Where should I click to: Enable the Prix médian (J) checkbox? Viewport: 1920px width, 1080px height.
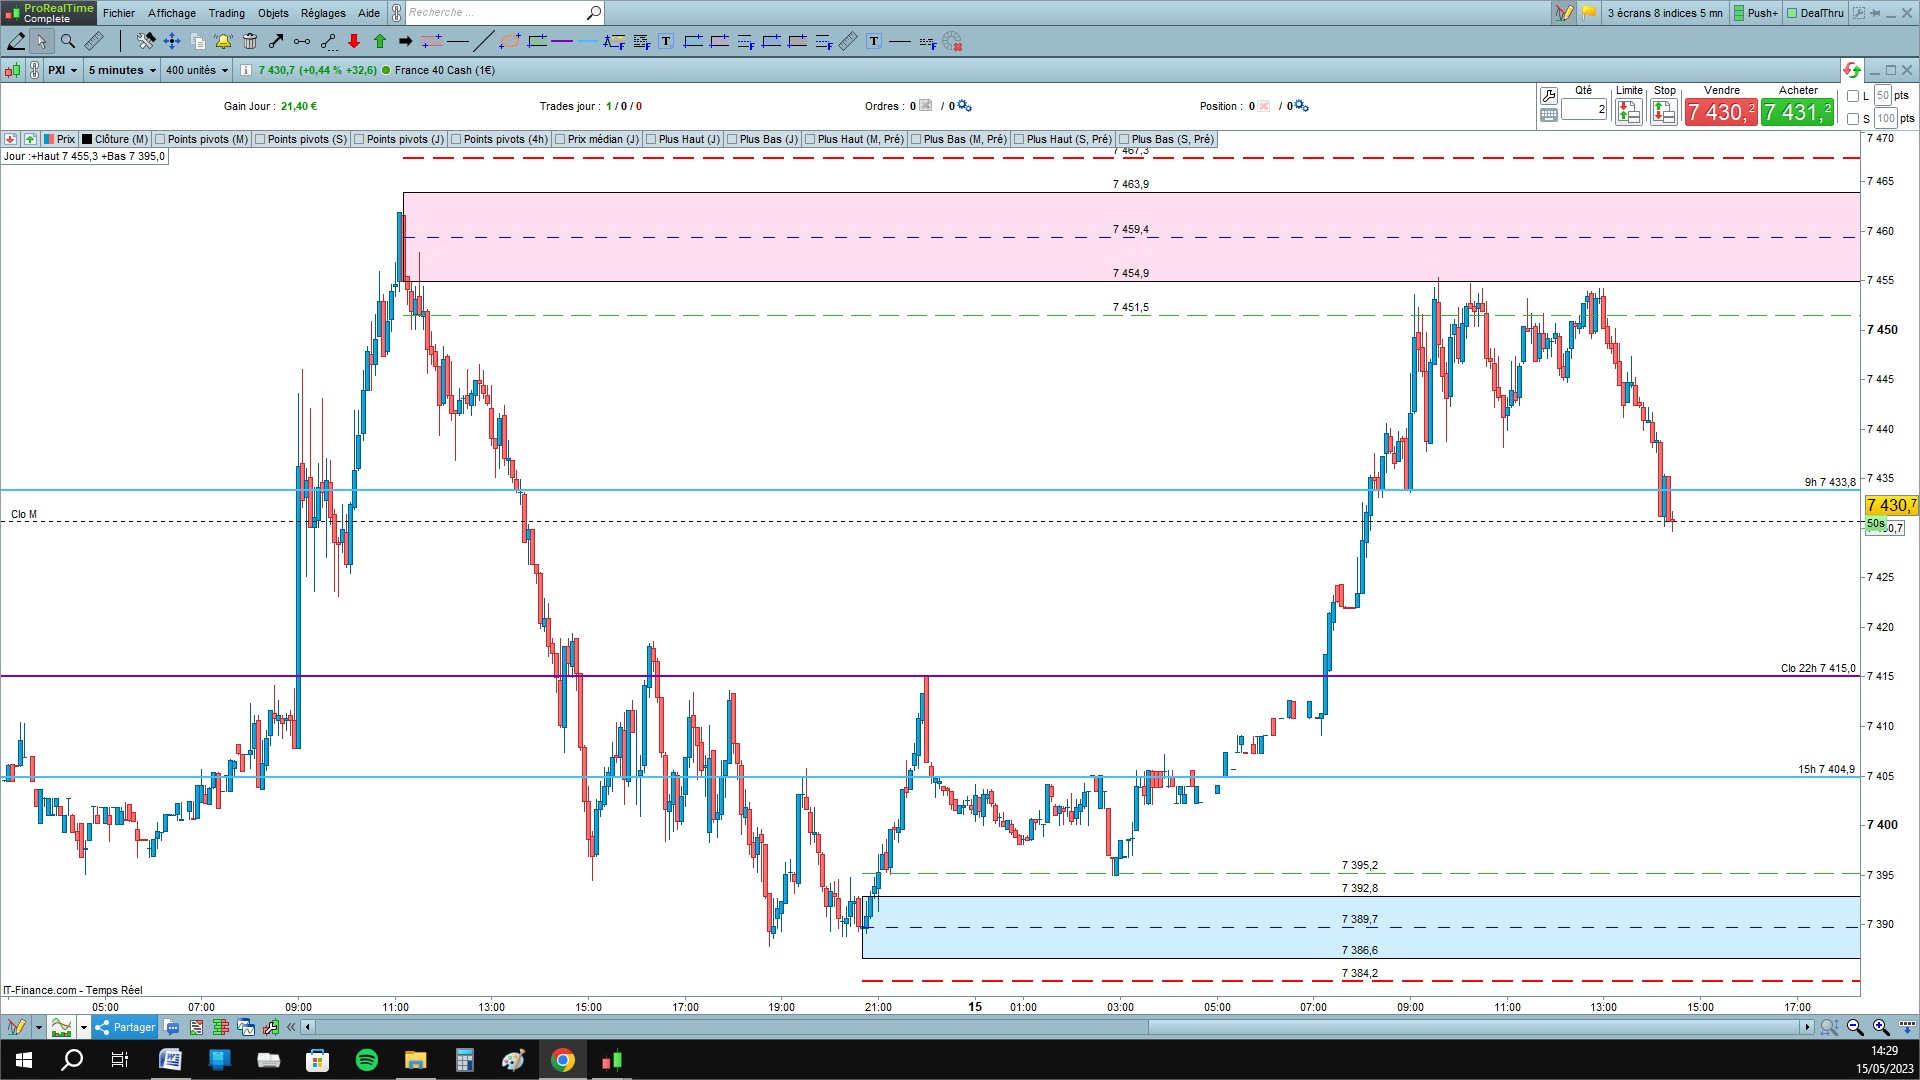pos(560,139)
